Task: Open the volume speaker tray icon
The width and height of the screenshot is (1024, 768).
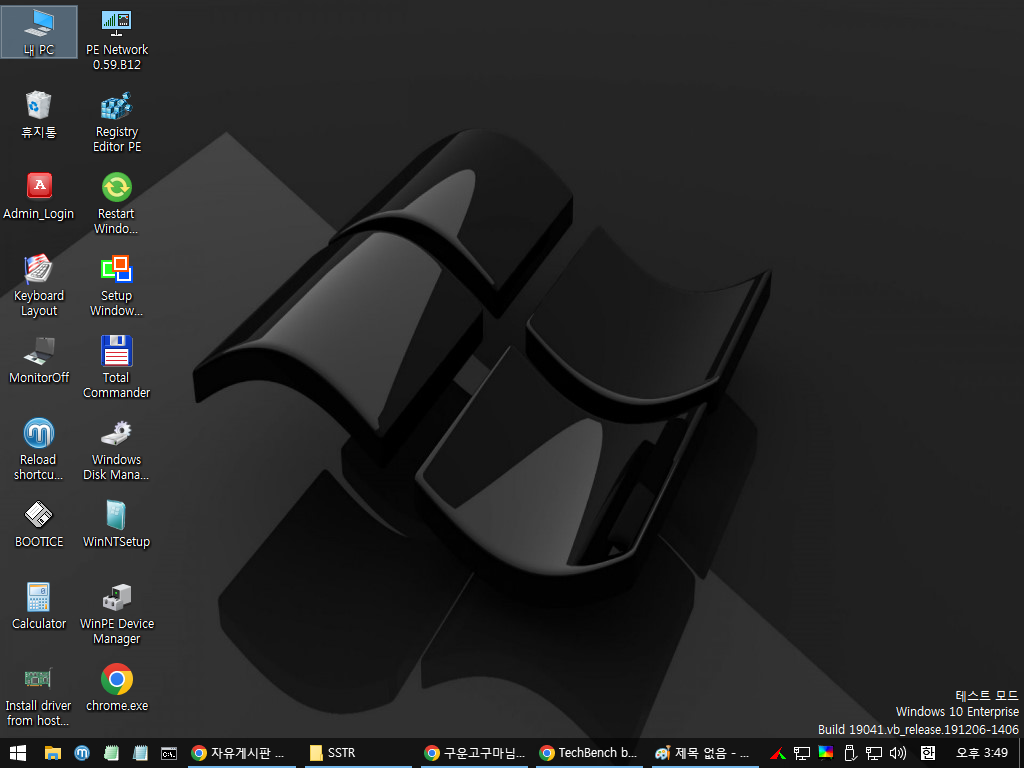Action: pos(898,753)
